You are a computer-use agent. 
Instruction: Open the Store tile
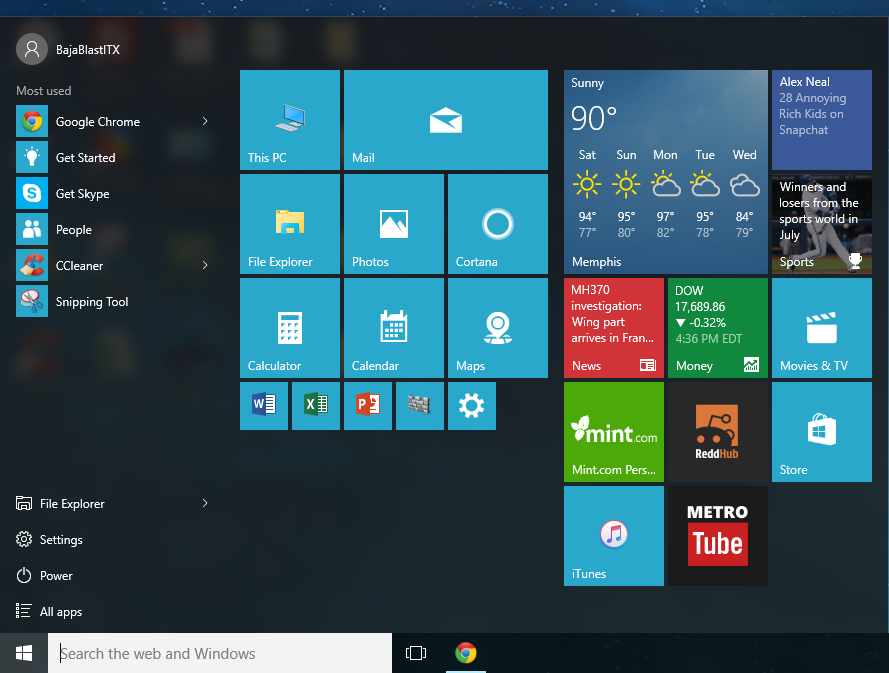(821, 432)
